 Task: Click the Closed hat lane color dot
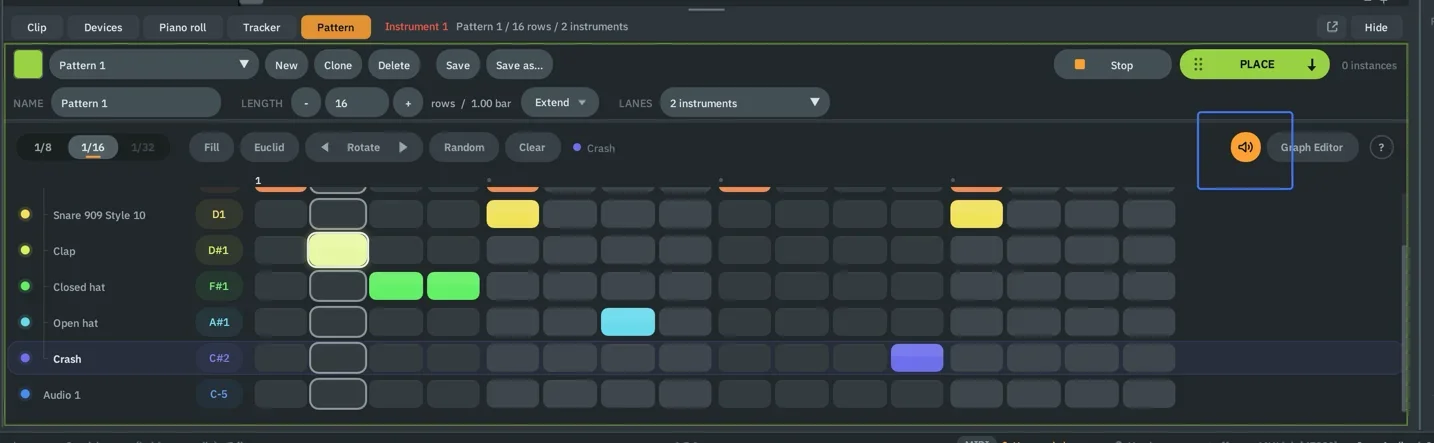[25, 286]
